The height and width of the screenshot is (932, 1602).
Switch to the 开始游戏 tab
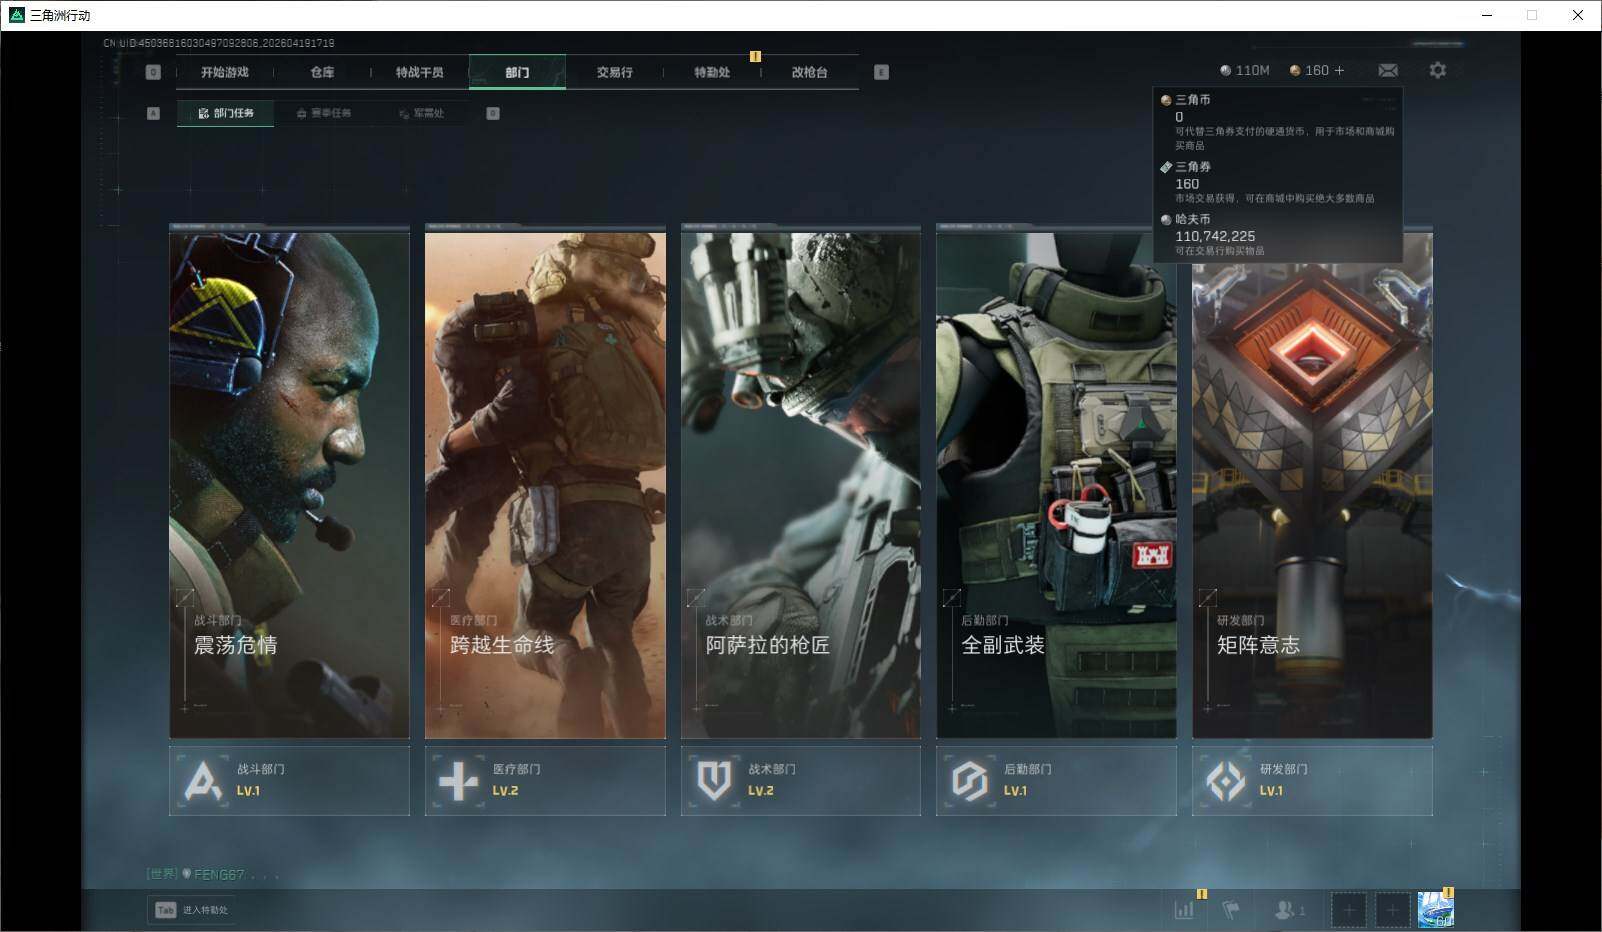224,72
